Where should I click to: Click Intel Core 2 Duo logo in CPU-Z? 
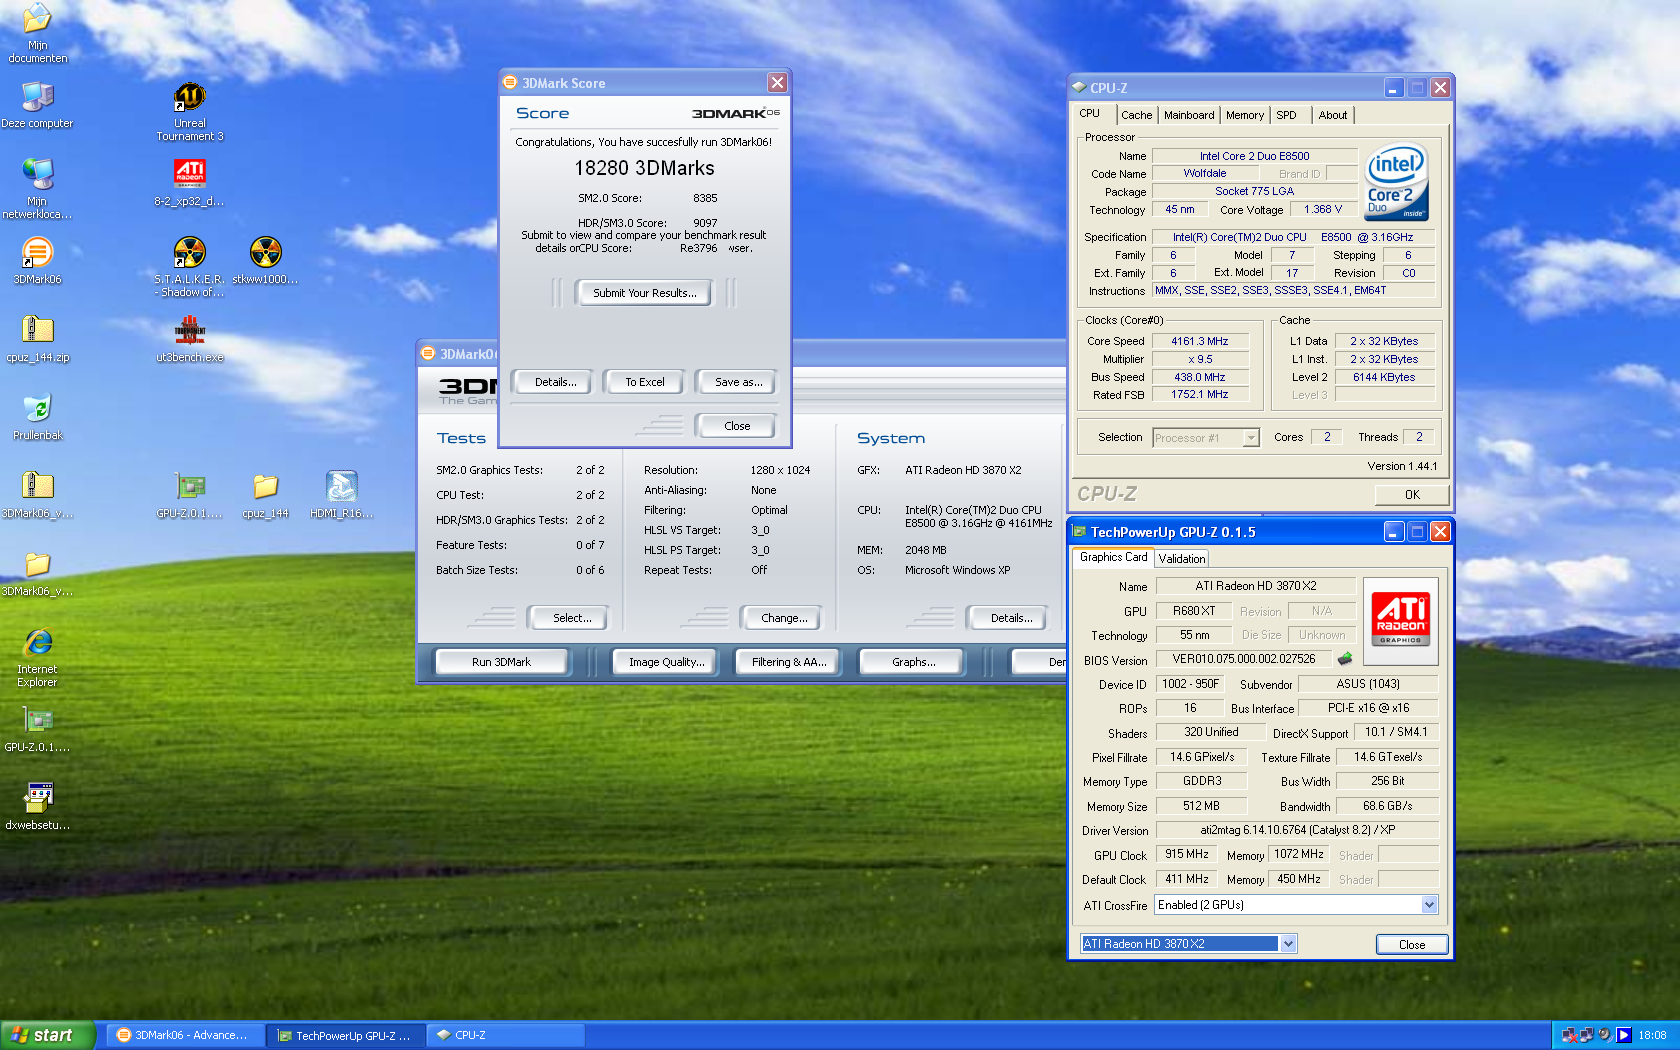(1396, 183)
